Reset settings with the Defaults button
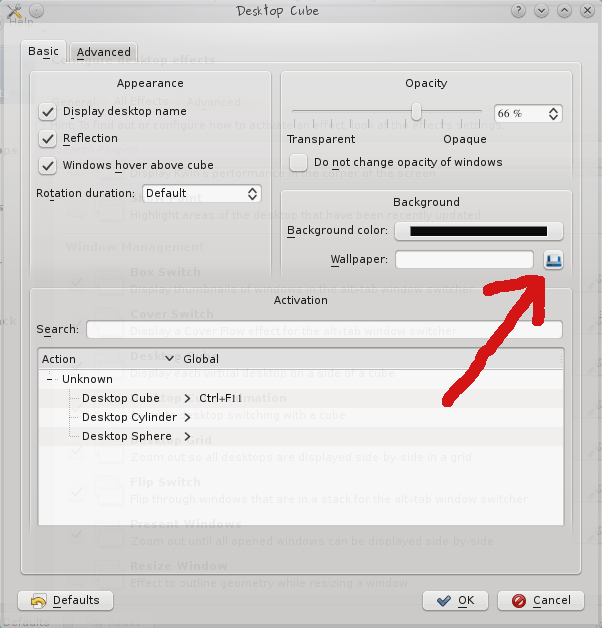The height and width of the screenshot is (628, 602). (x=65, y=600)
